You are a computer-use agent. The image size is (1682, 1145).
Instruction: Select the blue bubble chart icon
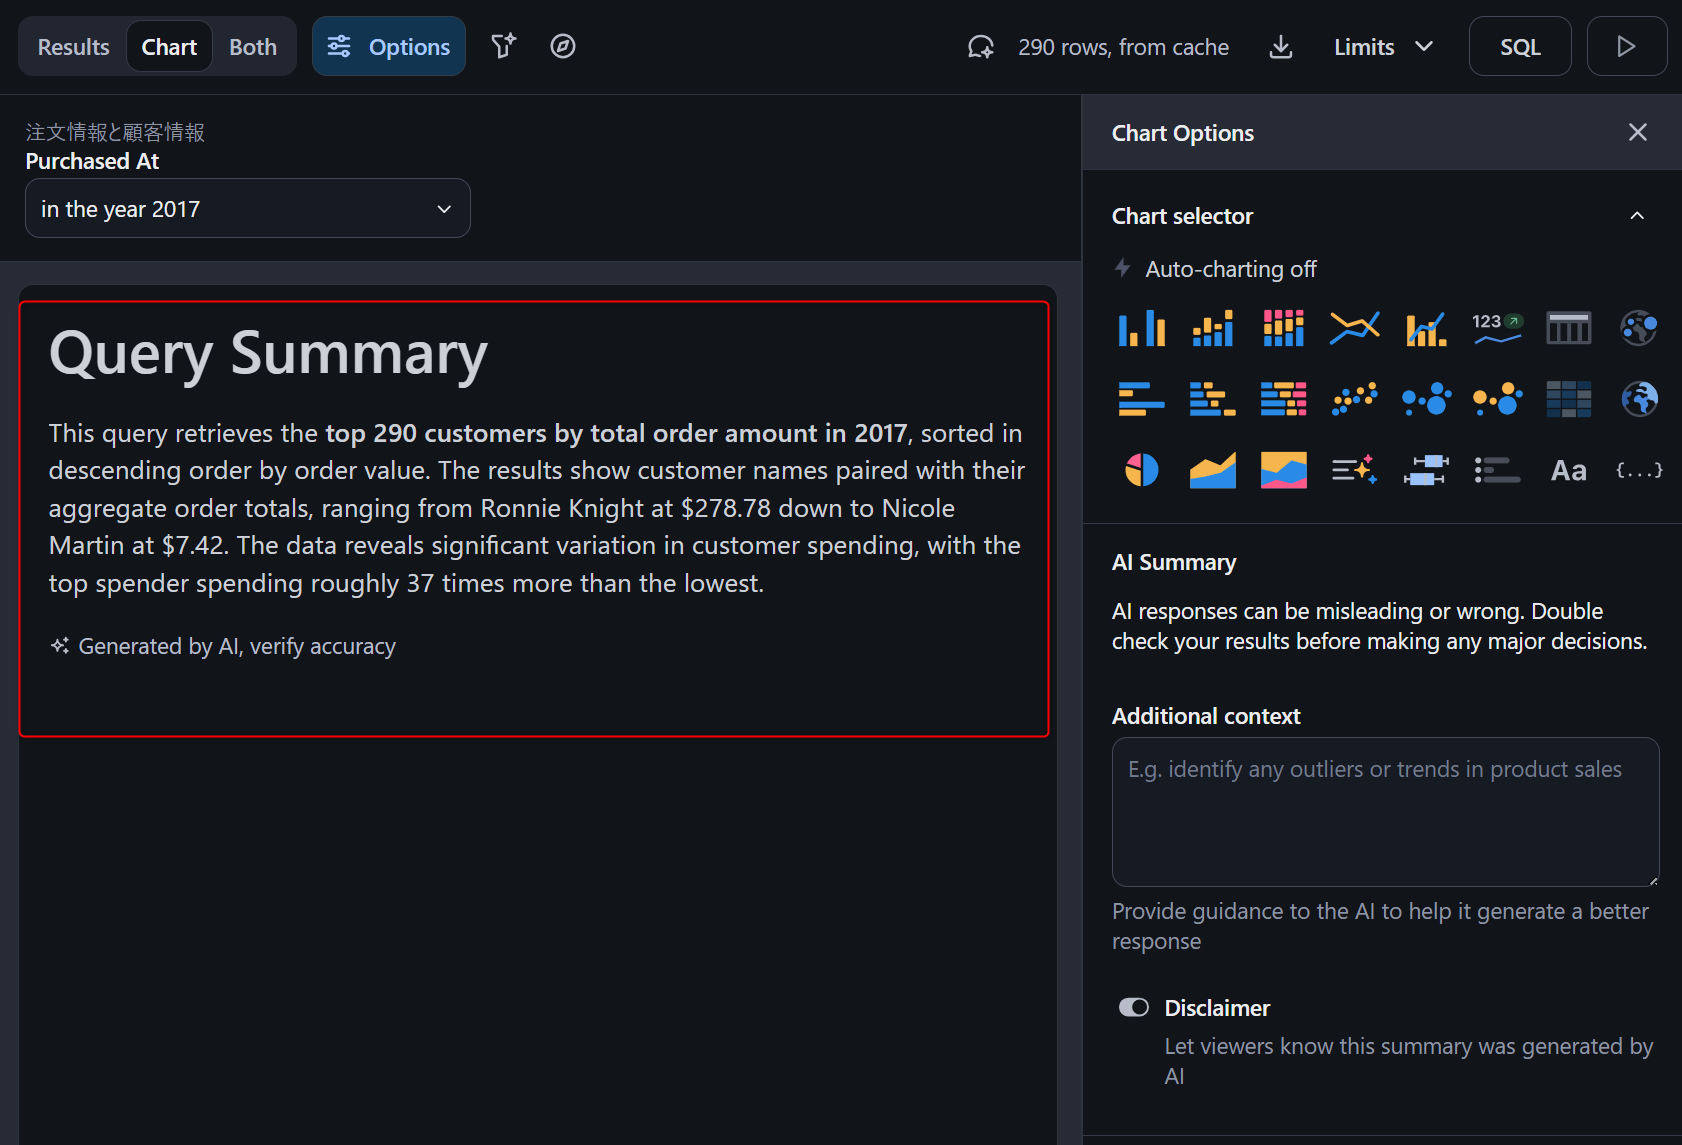1426,399
